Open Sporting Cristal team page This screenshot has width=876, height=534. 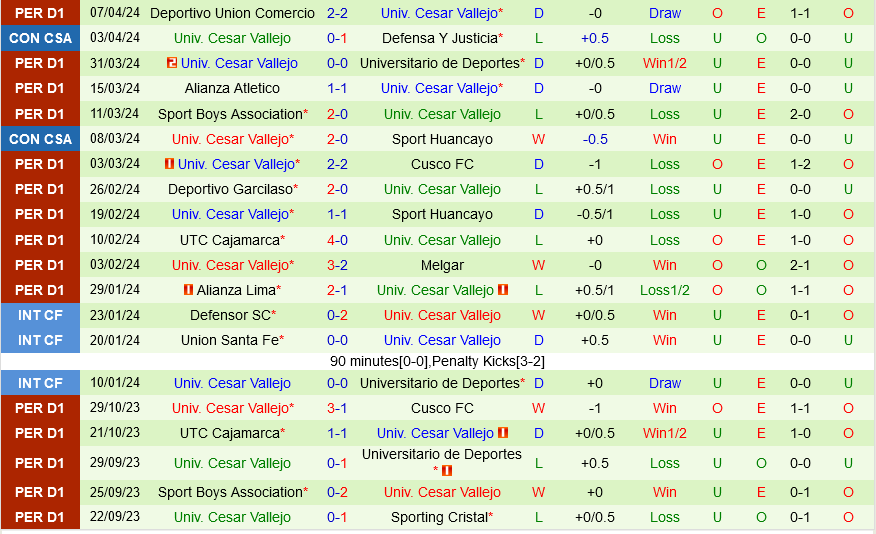point(439,517)
